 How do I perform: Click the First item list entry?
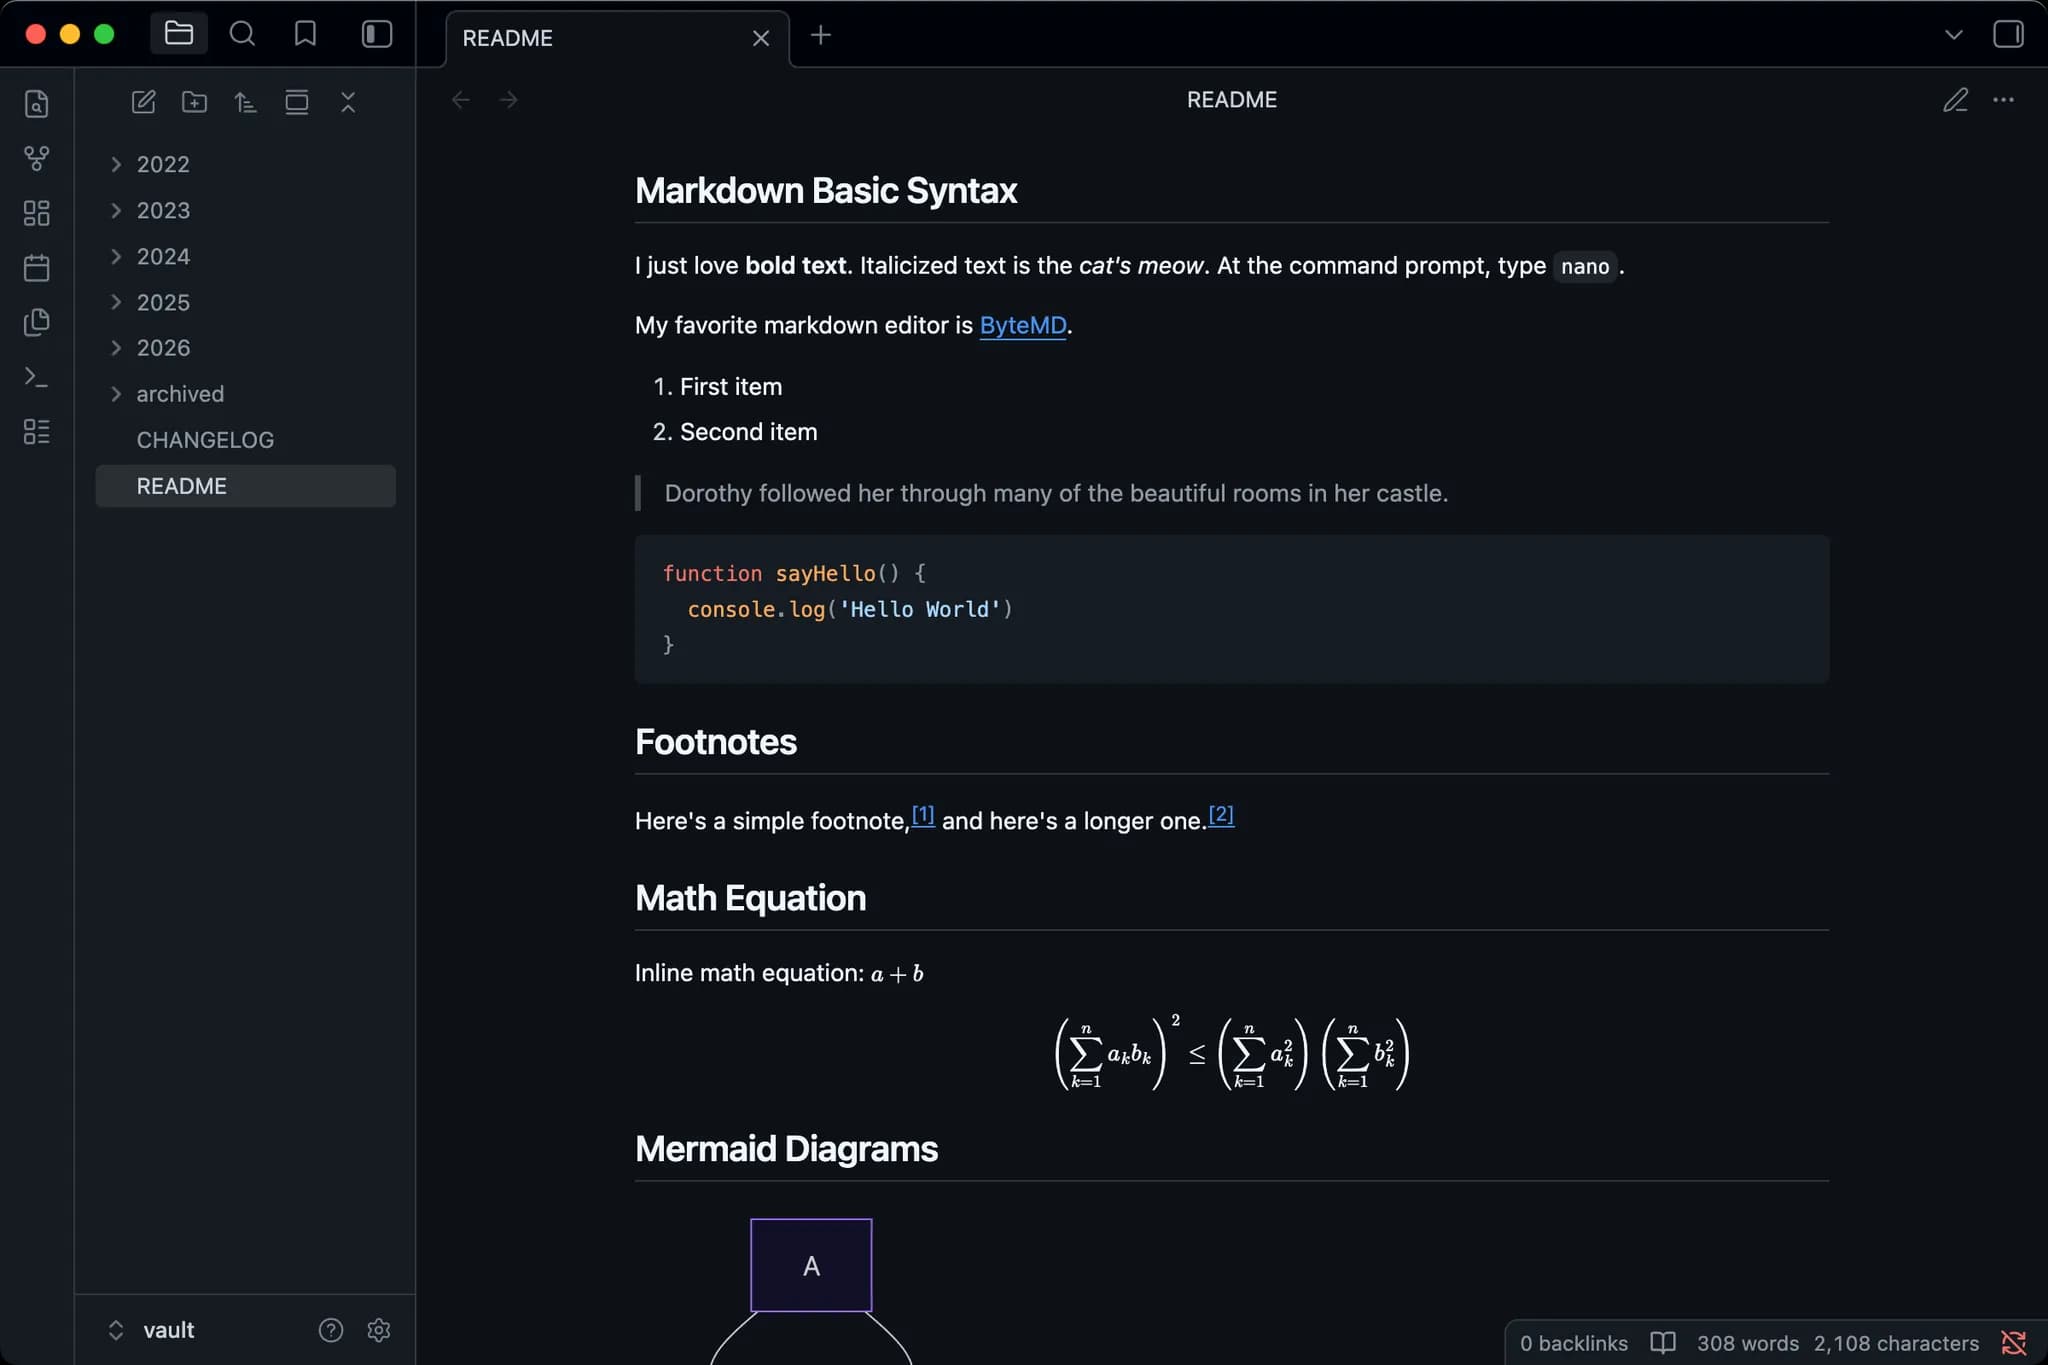click(730, 387)
